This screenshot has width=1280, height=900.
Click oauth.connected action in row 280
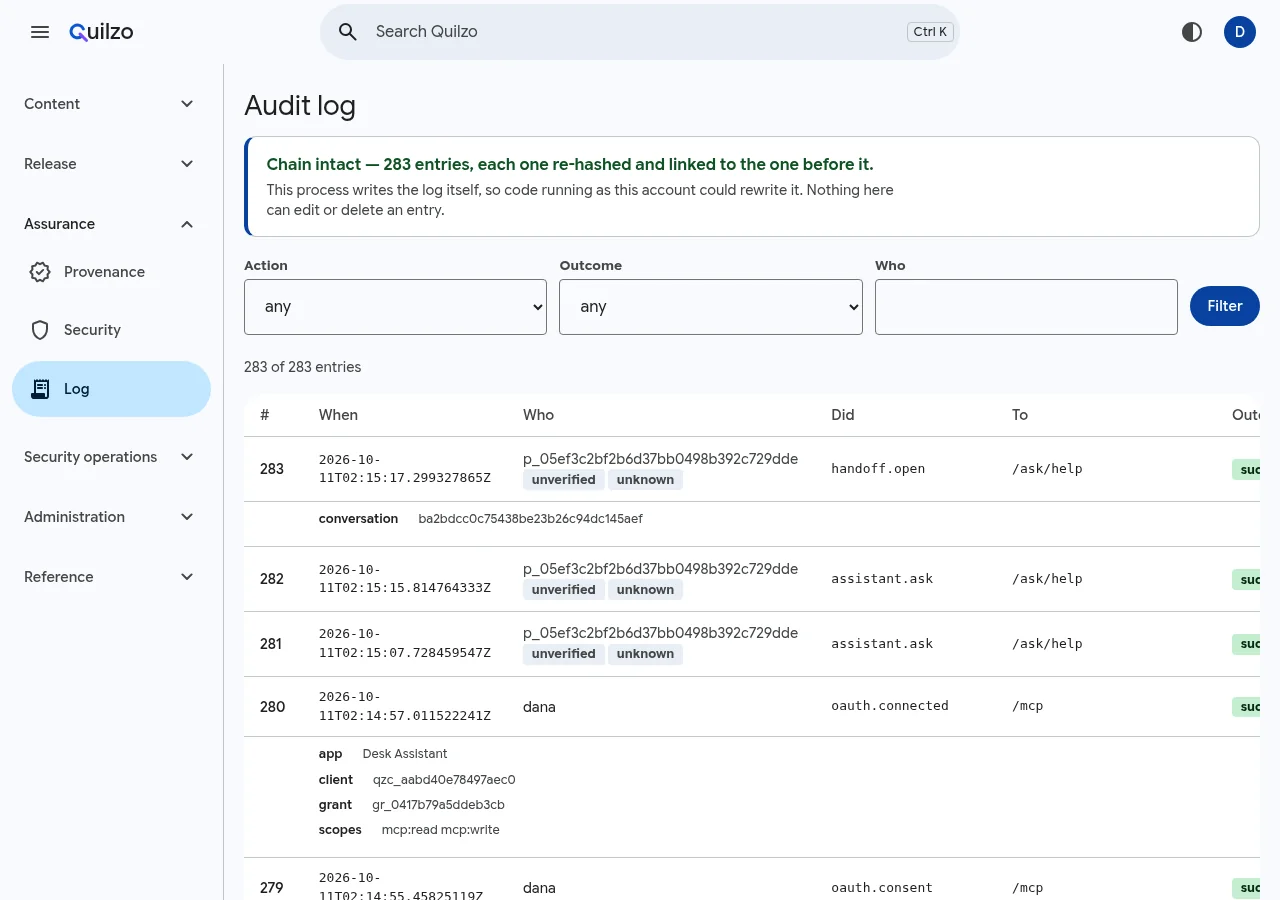coord(890,706)
